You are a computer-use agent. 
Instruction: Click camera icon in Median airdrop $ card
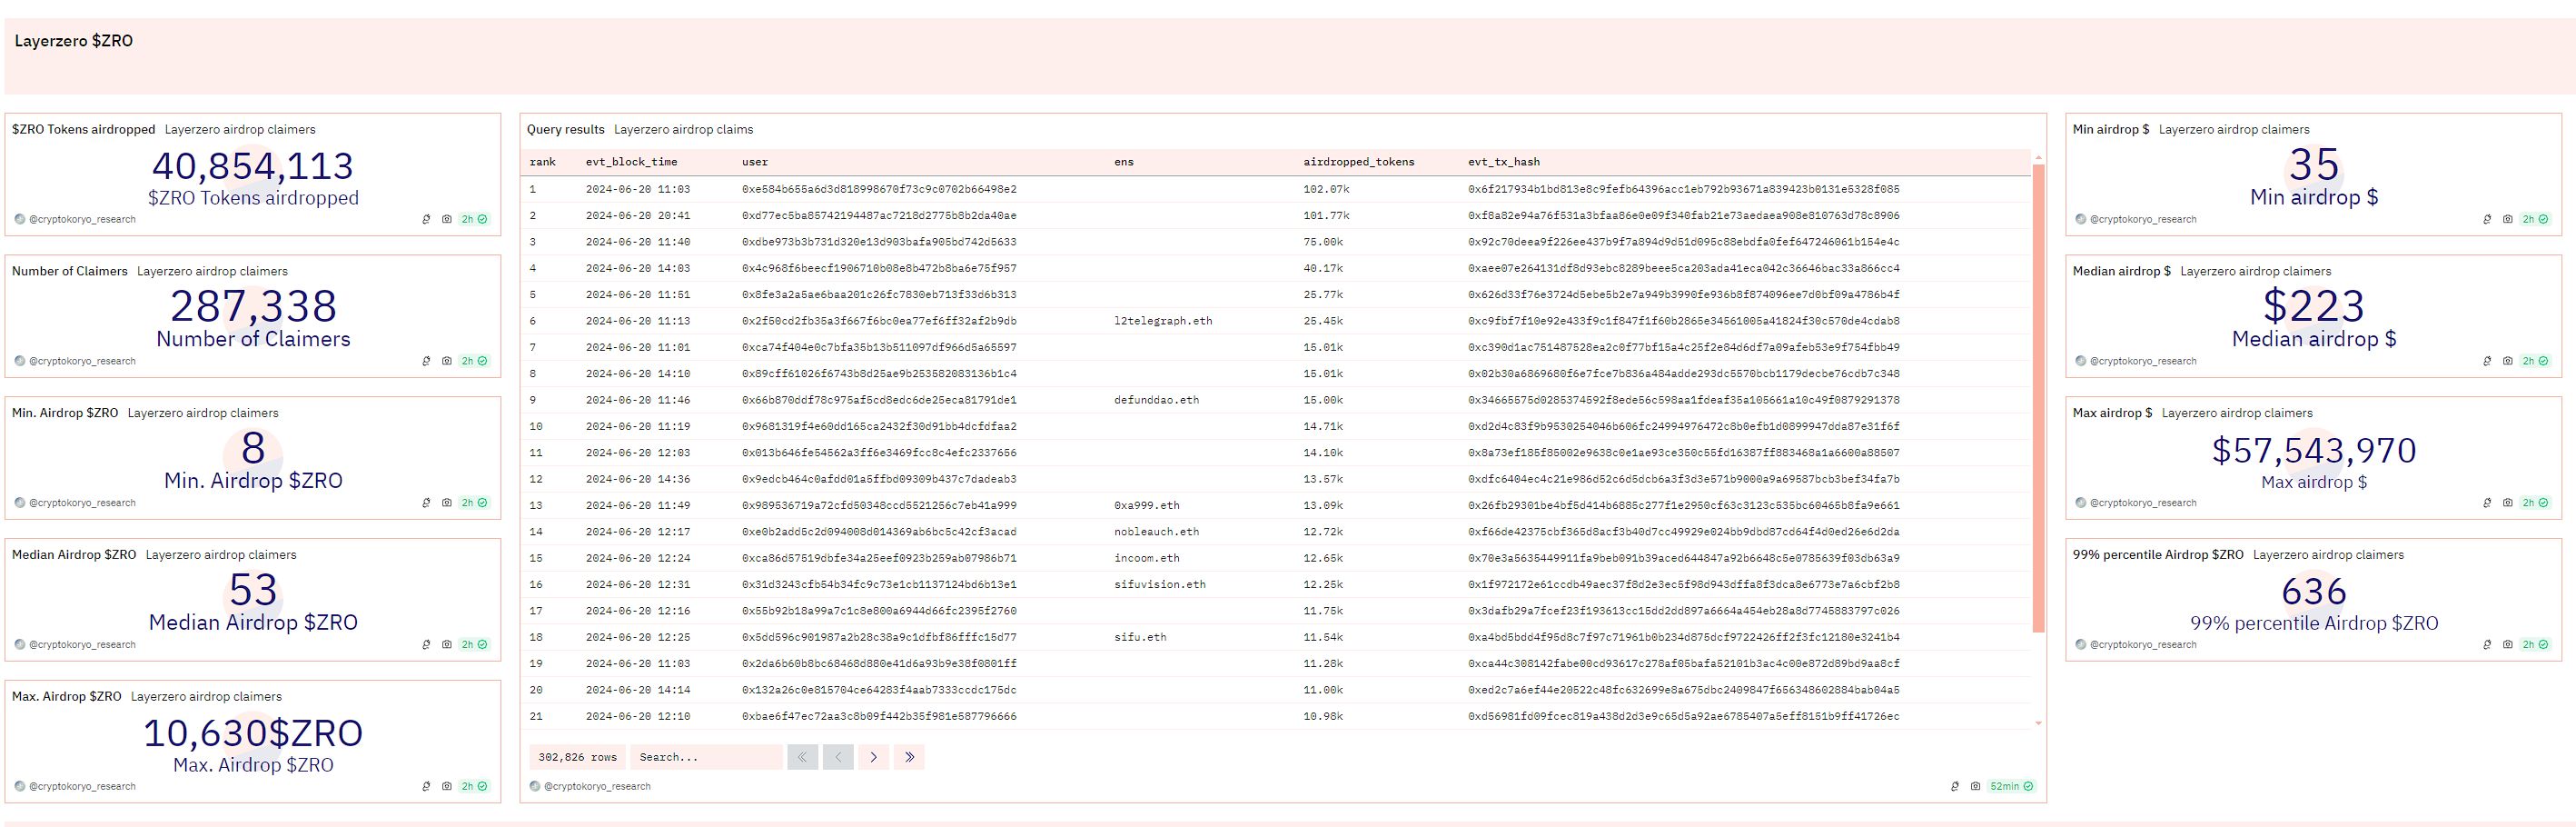[x=2507, y=361]
